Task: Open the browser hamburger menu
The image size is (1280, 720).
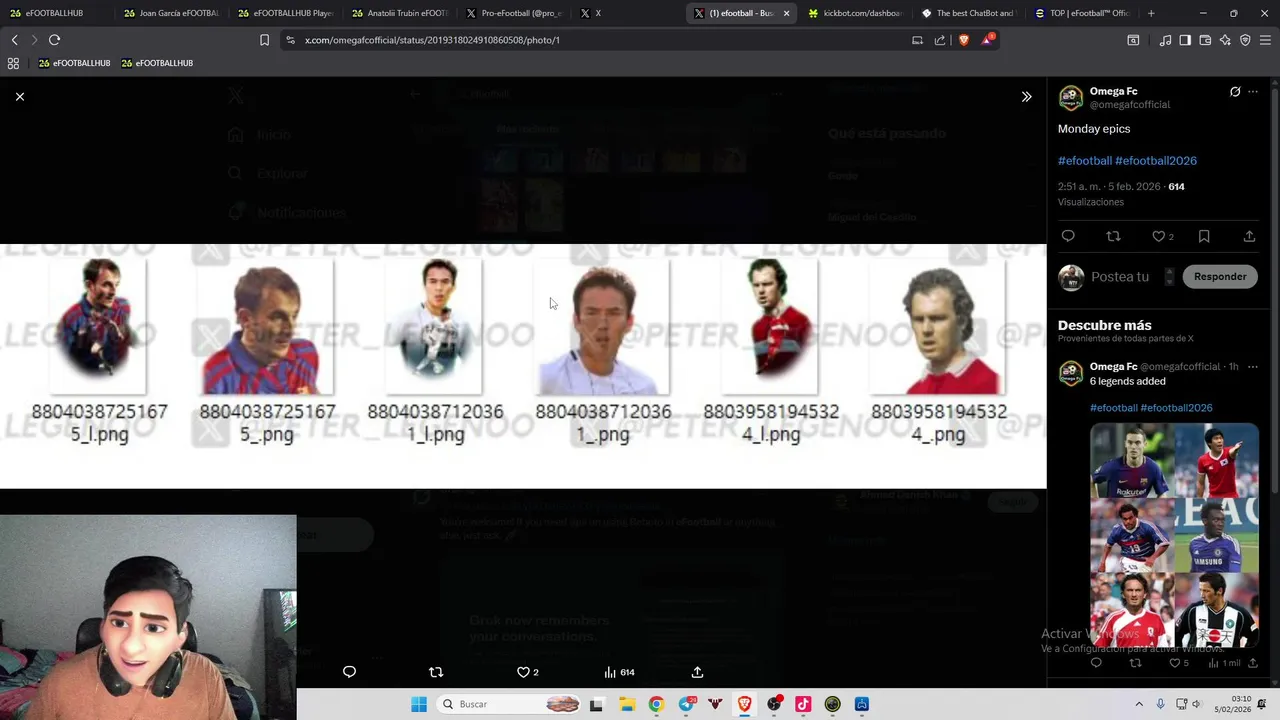Action: coord(1266,40)
